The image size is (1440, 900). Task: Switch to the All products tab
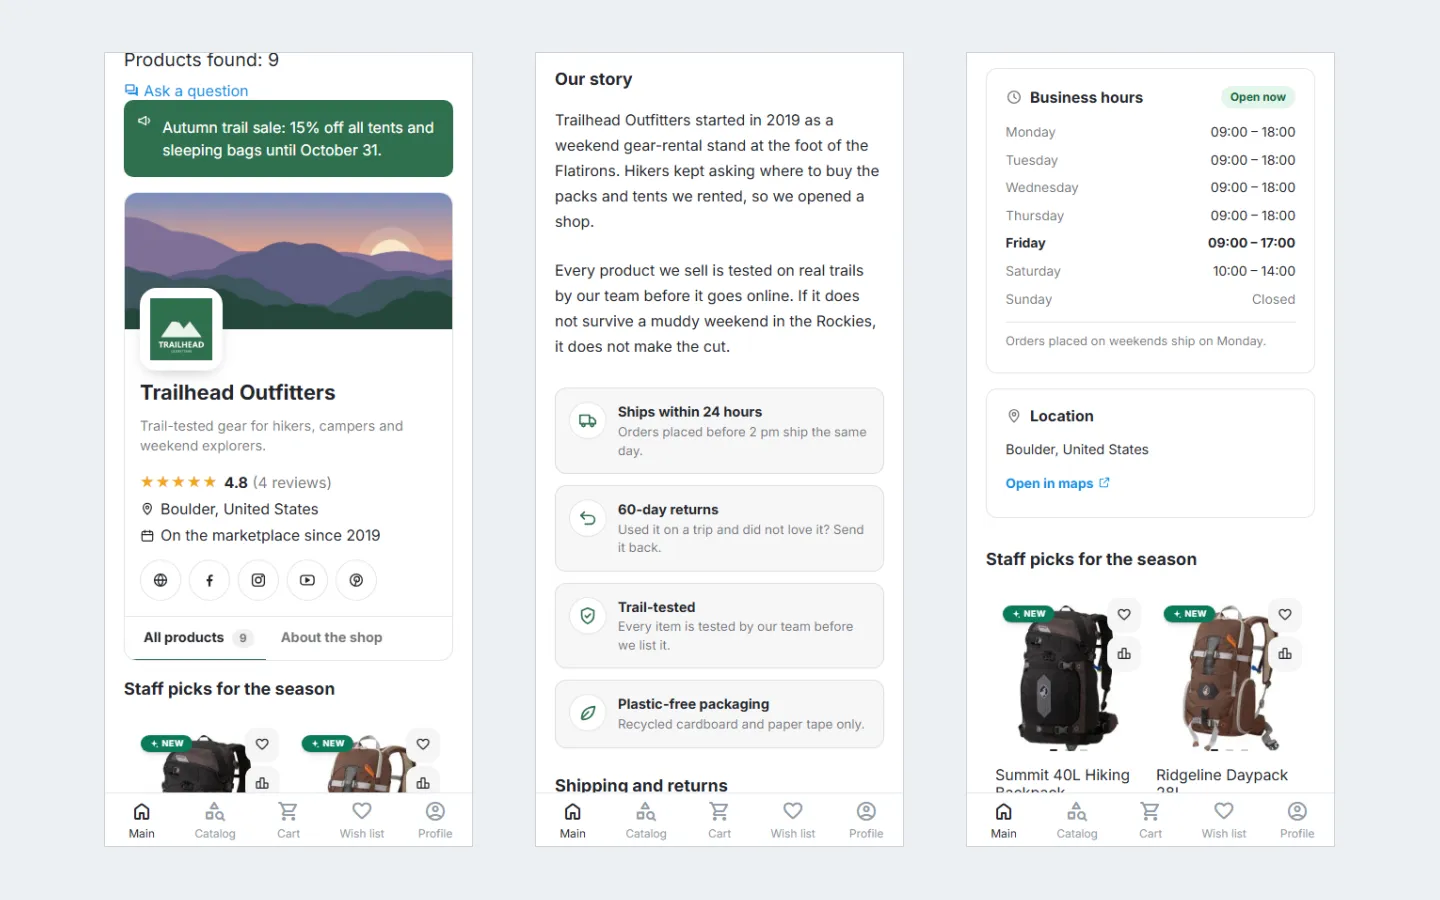197,638
